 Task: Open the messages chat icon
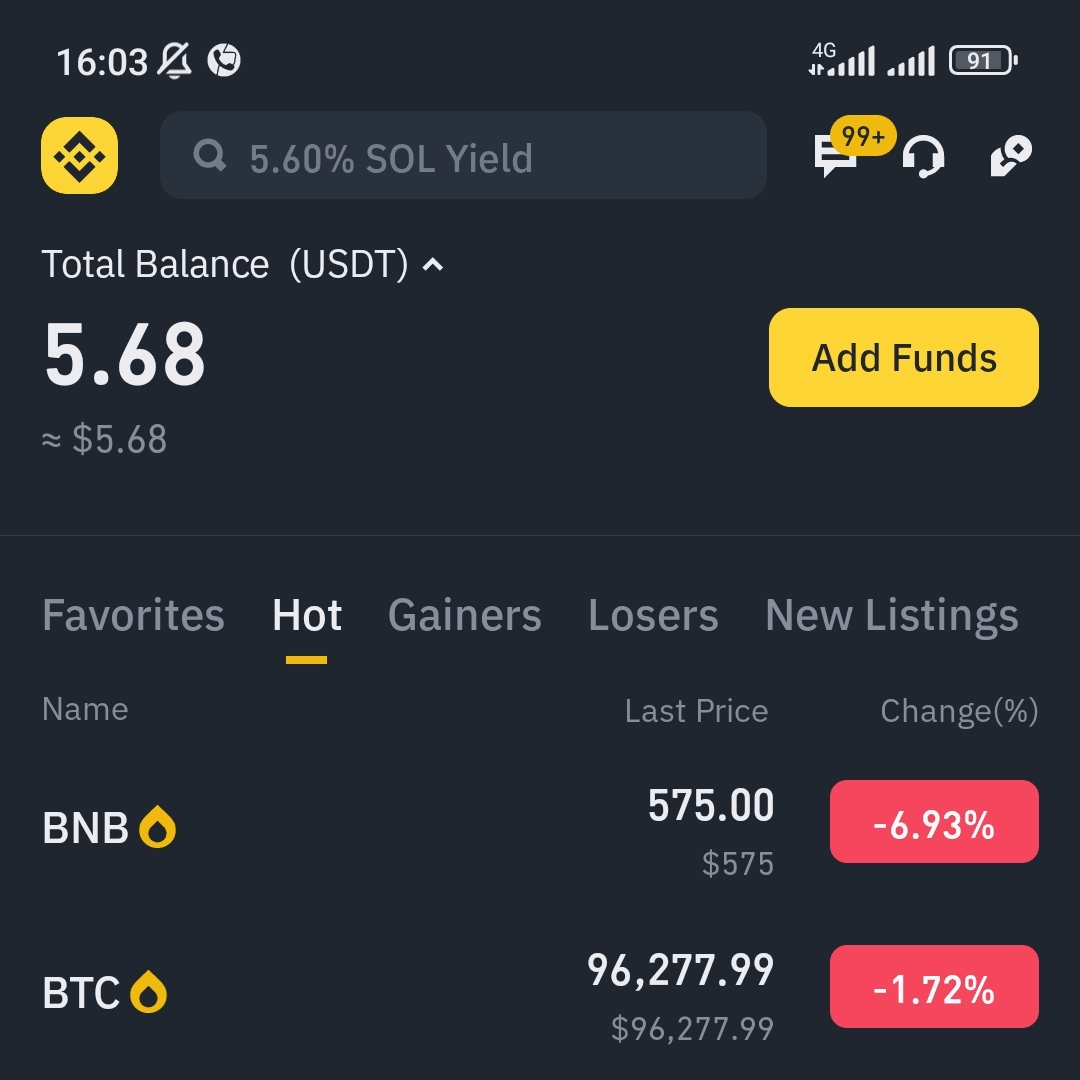[835, 156]
